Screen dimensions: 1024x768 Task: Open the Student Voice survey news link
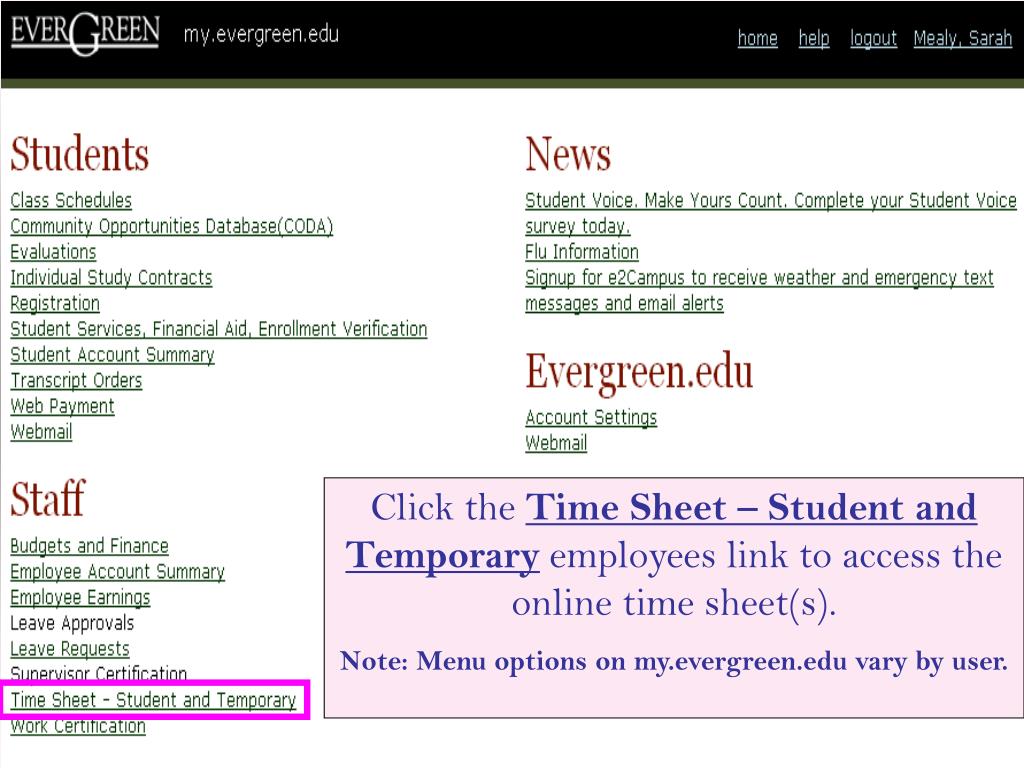coord(771,213)
